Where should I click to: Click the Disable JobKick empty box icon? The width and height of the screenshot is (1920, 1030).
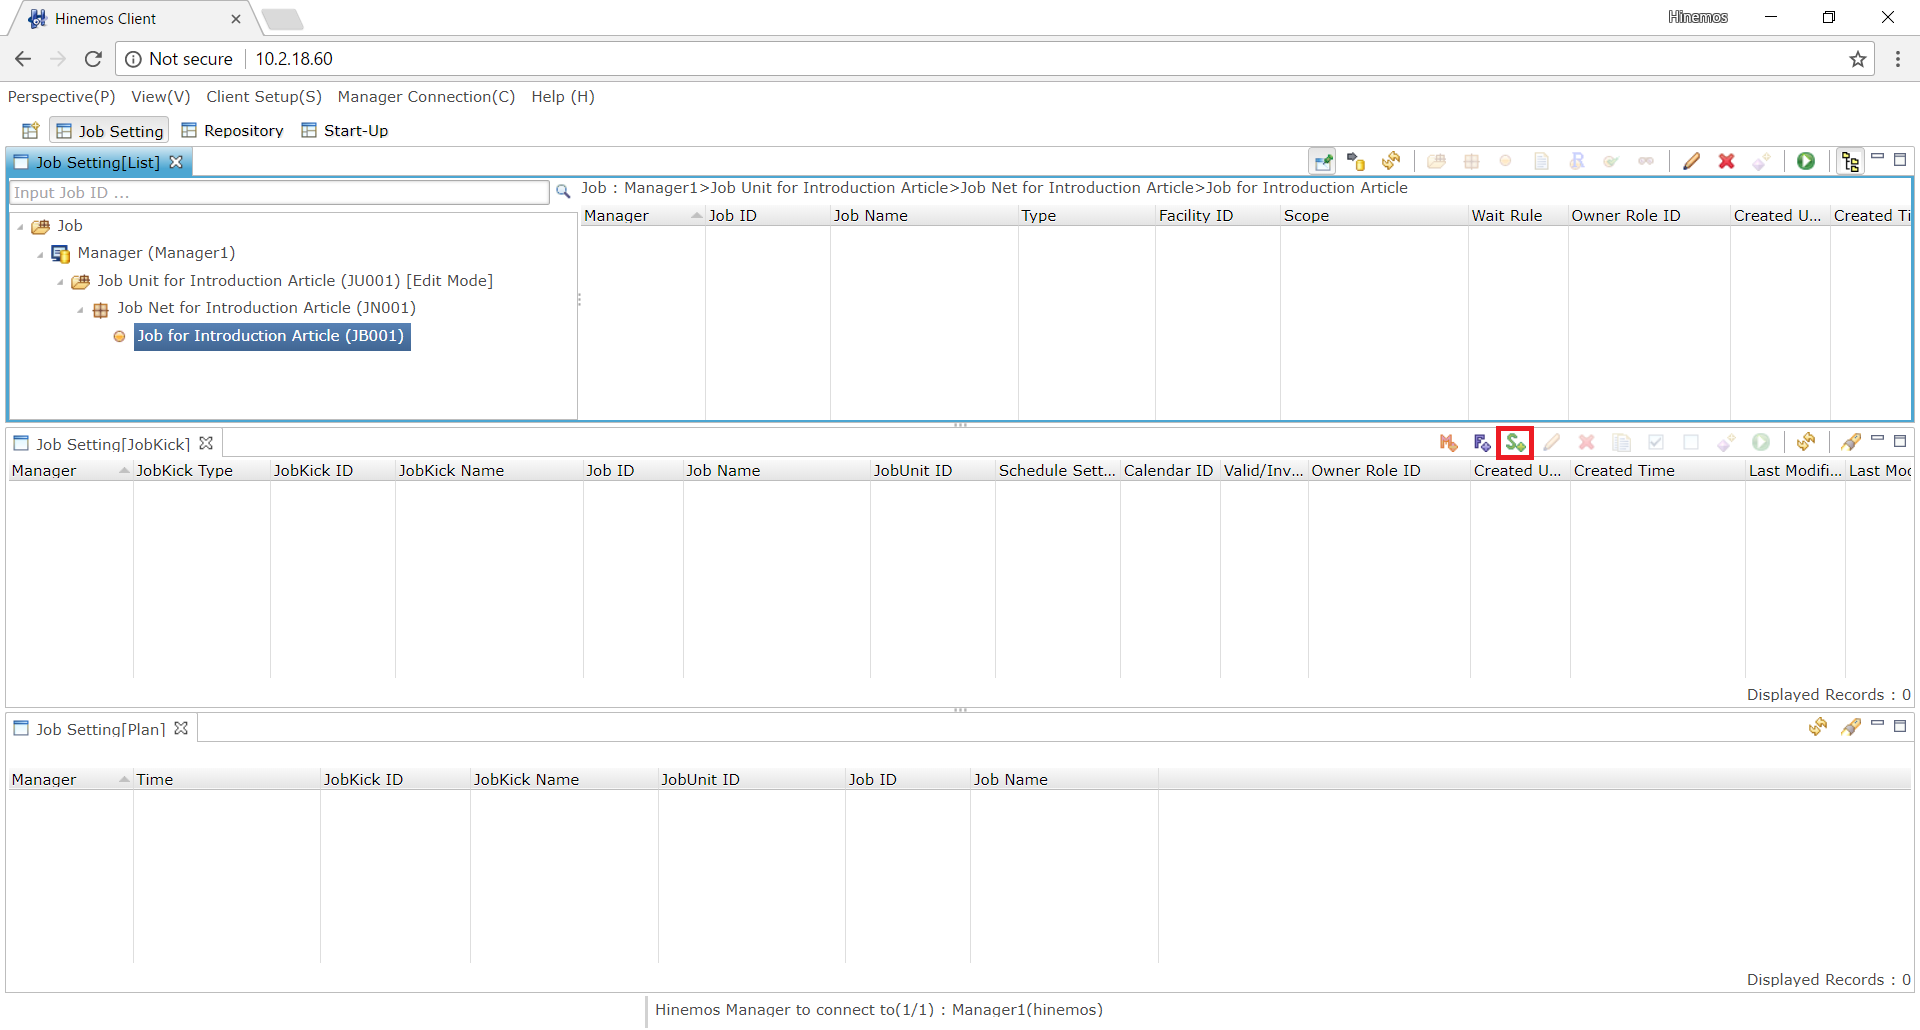1691,442
